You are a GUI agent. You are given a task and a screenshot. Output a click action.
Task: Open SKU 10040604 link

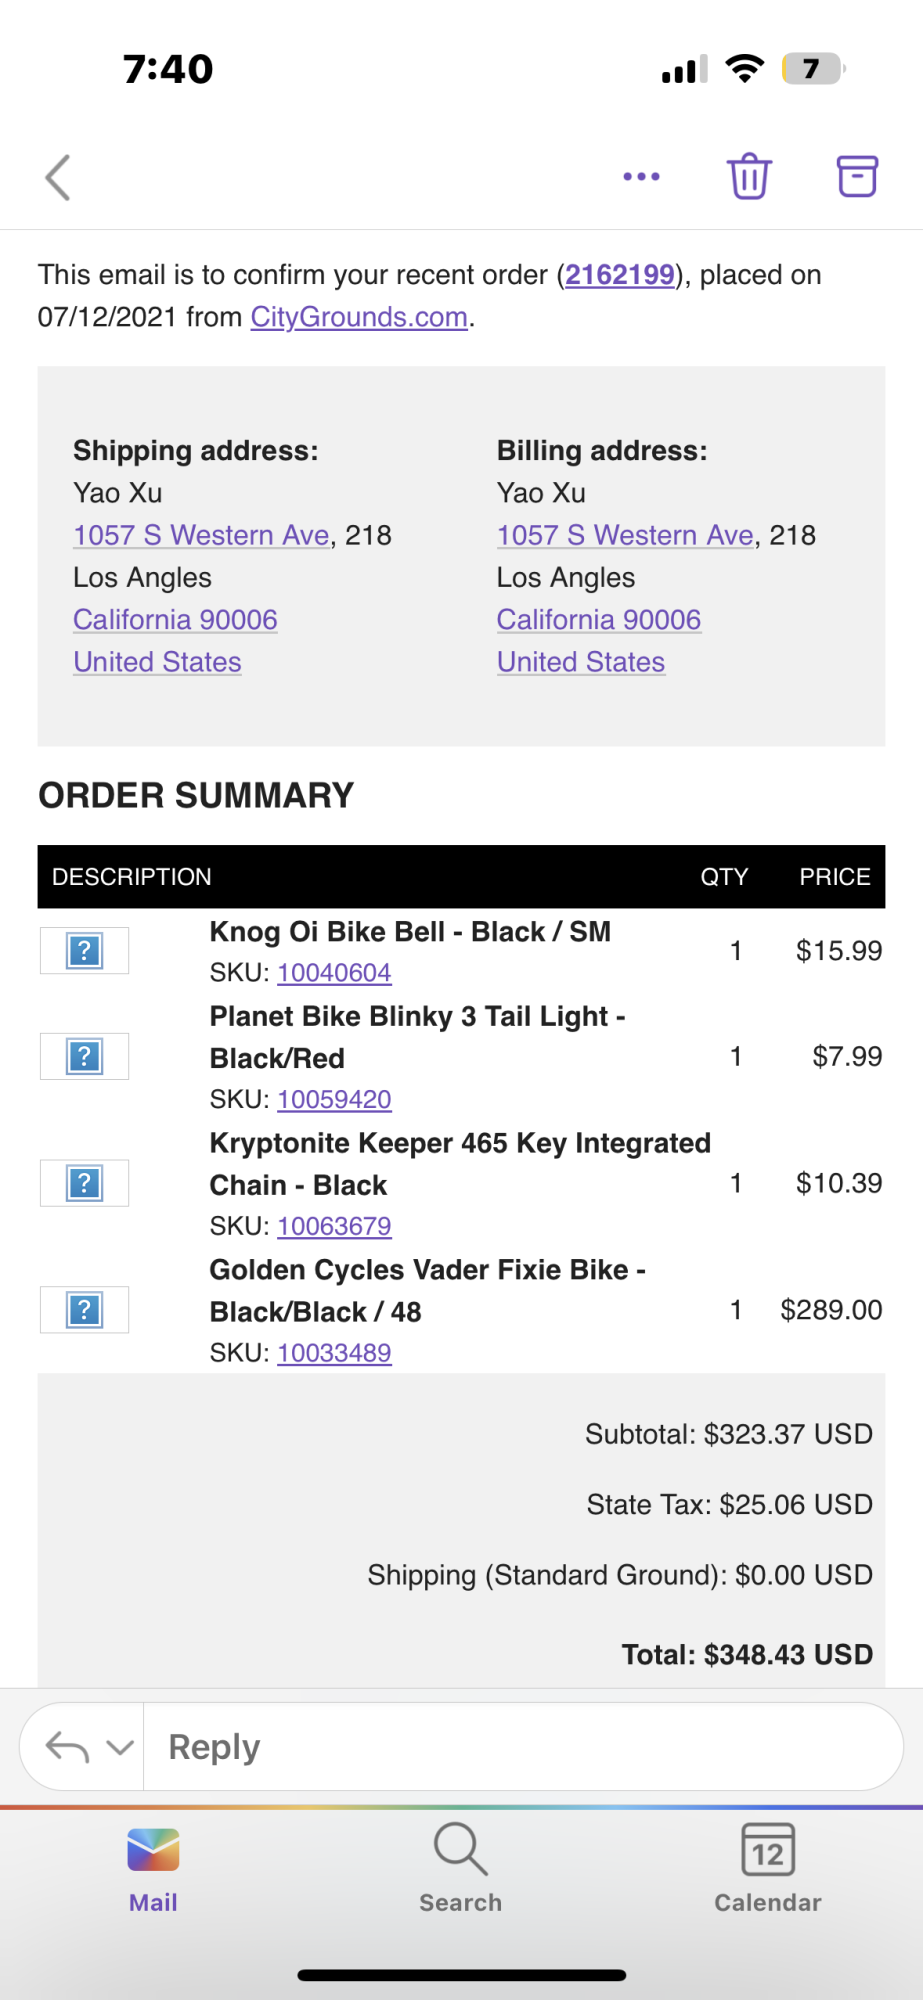(334, 973)
